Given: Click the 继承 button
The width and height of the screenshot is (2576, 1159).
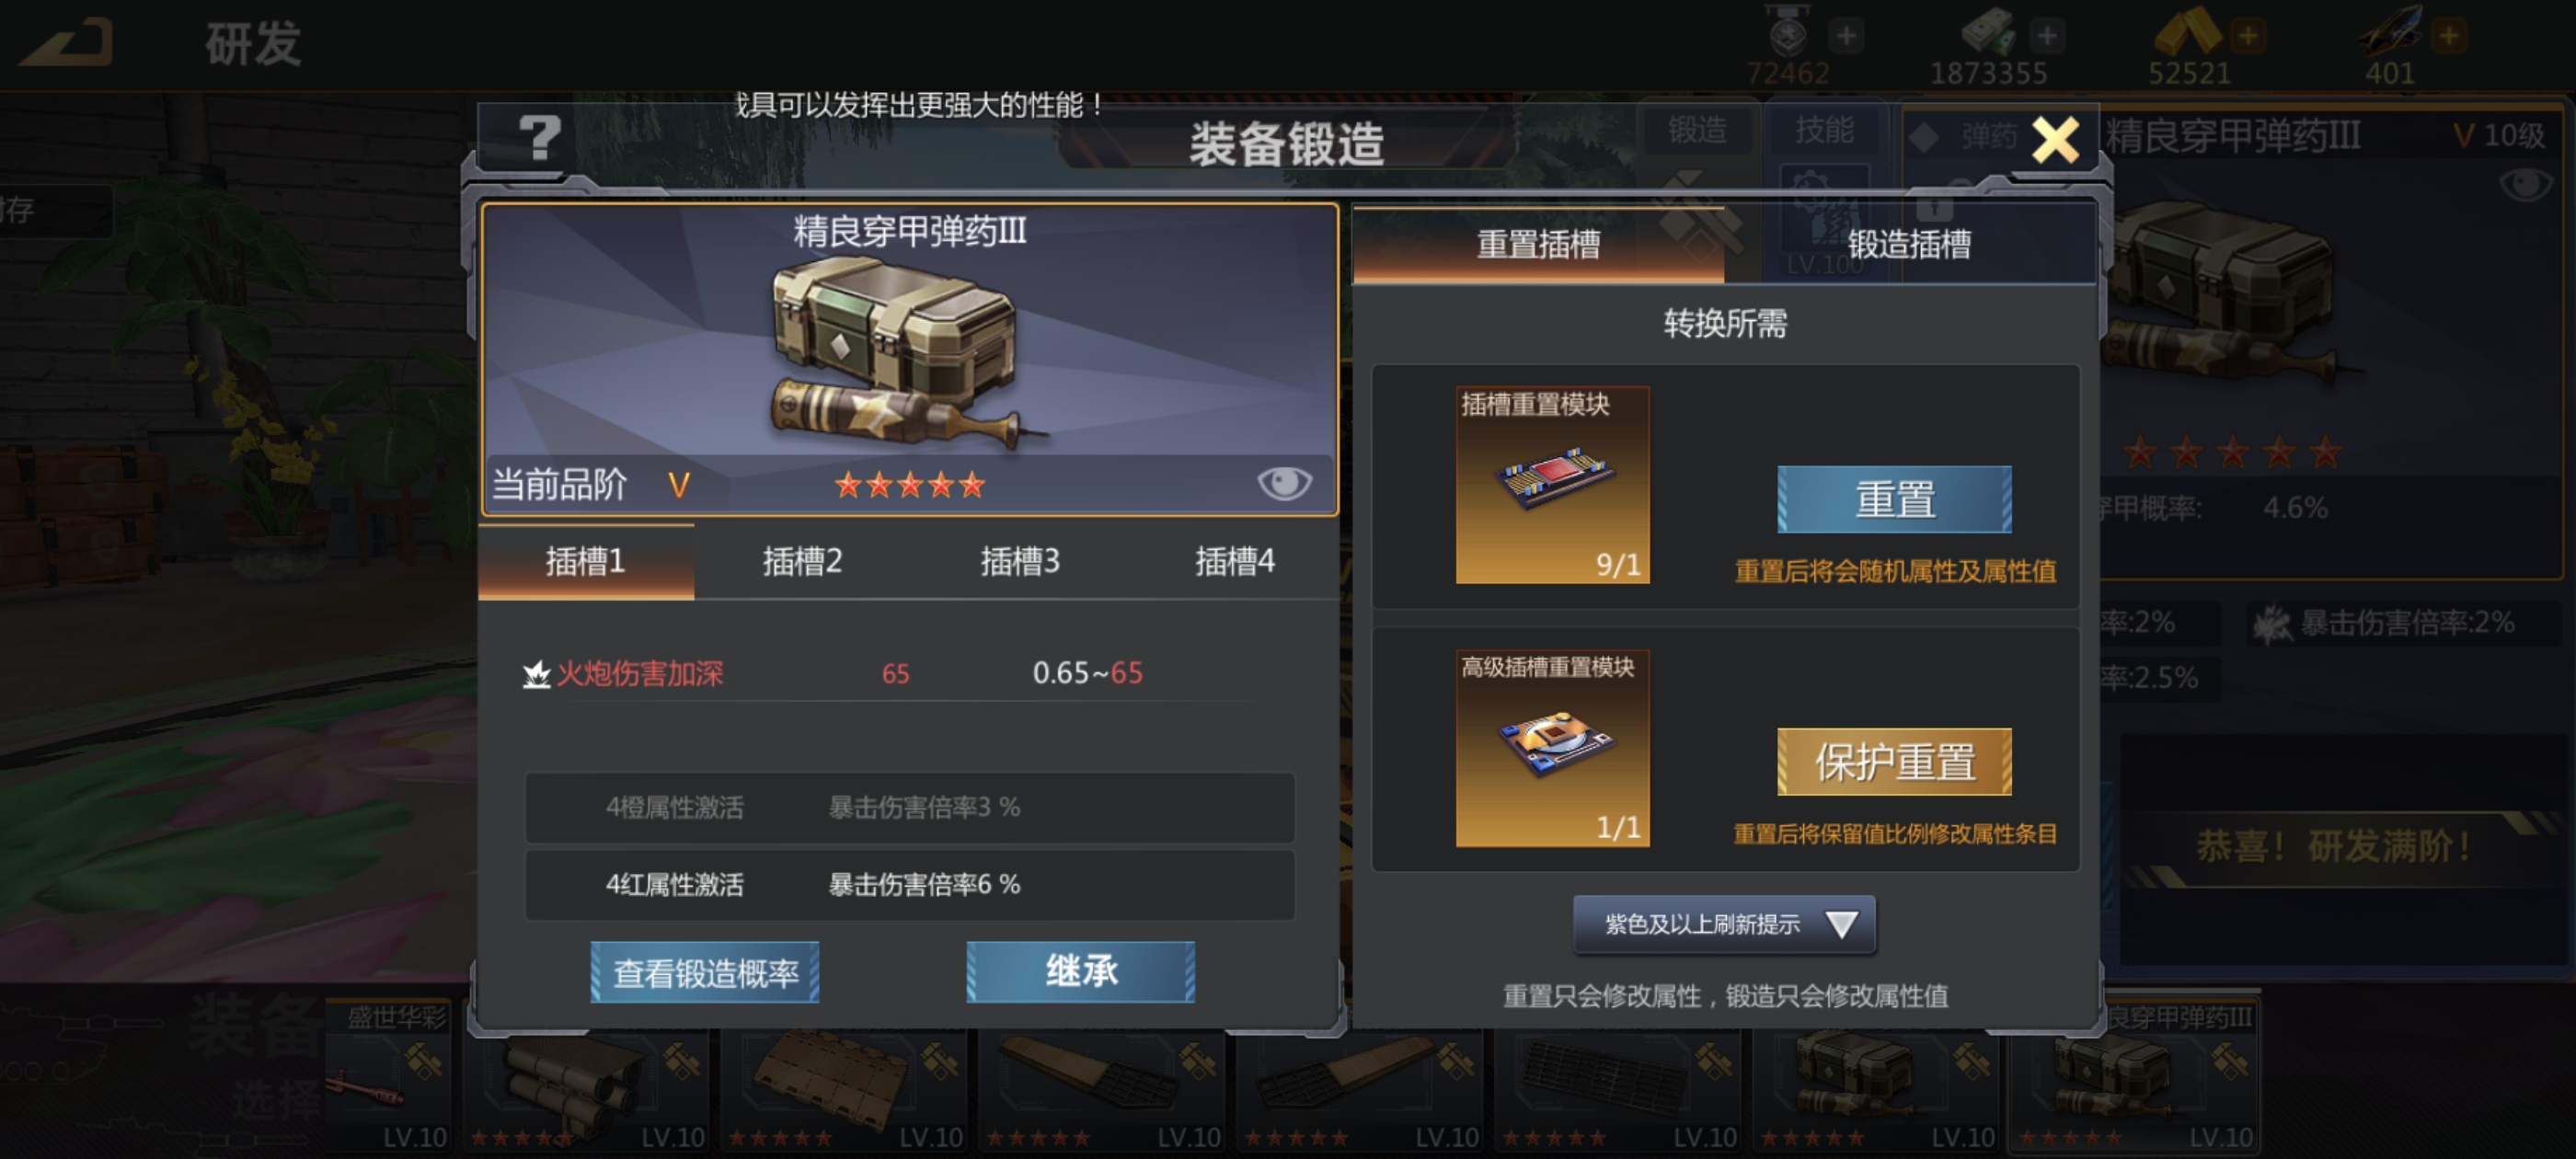Looking at the screenshot, I should [1081, 972].
